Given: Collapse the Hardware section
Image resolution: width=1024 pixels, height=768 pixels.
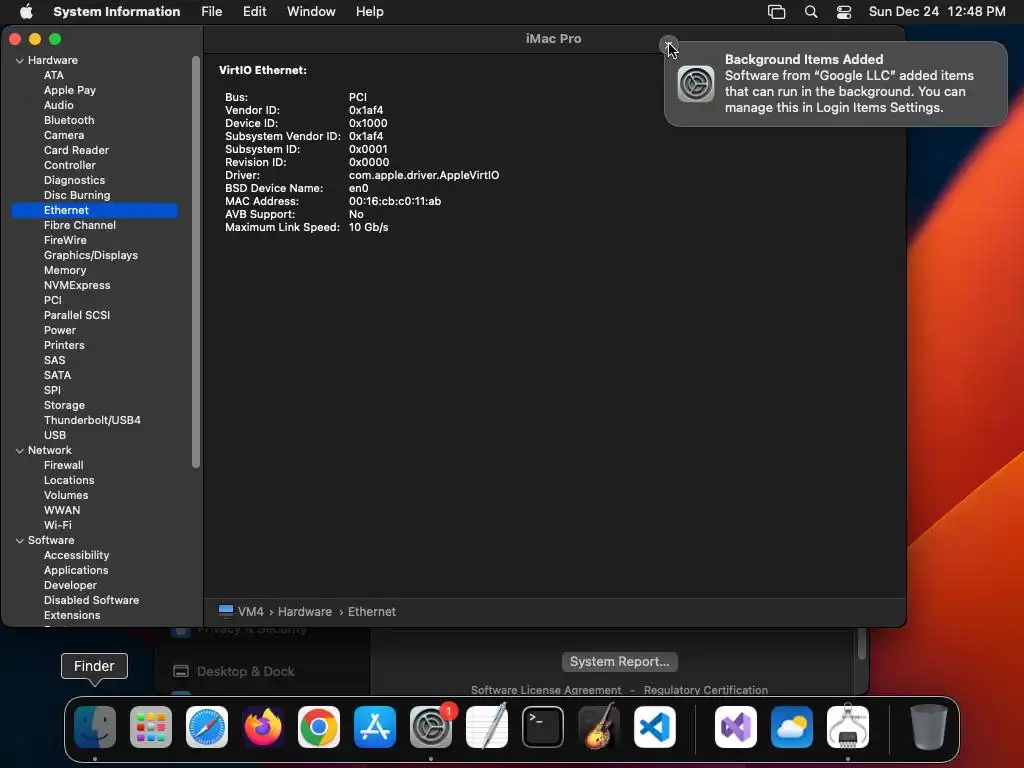Looking at the screenshot, I should [x=20, y=60].
